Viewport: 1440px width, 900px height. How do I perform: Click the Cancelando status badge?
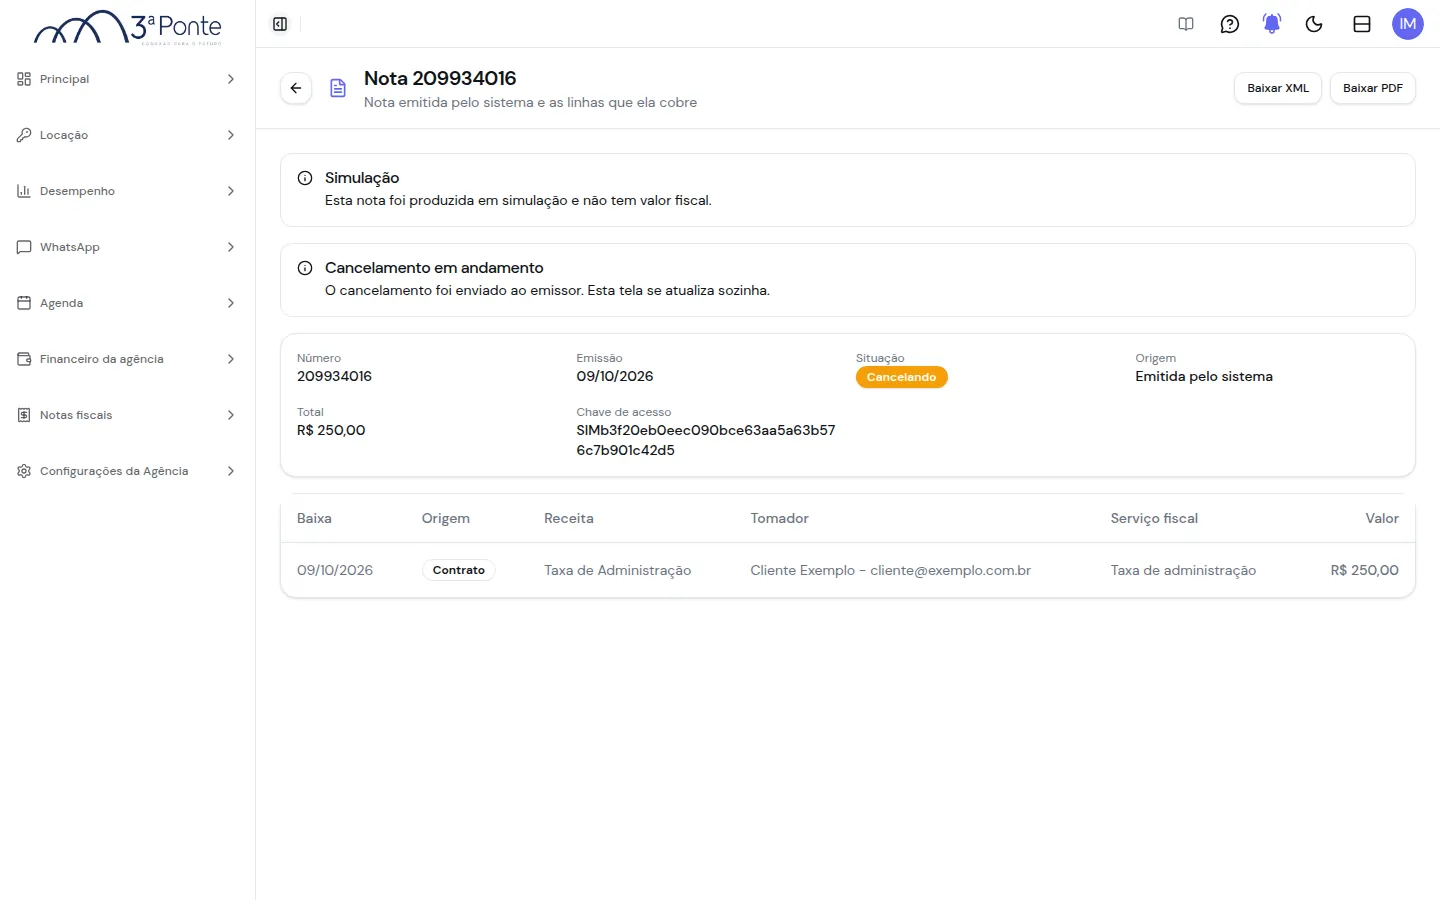pos(901,377)
